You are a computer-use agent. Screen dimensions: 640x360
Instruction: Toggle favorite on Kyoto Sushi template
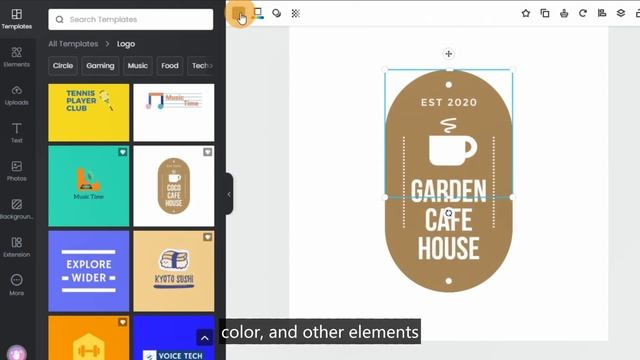[207, 237]
